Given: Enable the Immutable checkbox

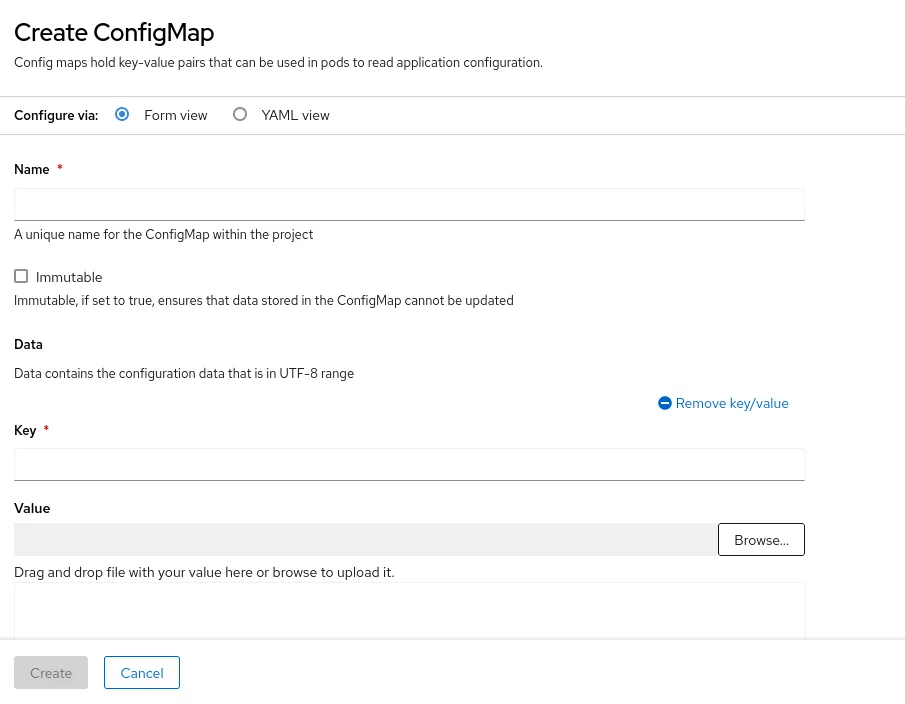Looking at the screenshot, I should coord(21,276).
